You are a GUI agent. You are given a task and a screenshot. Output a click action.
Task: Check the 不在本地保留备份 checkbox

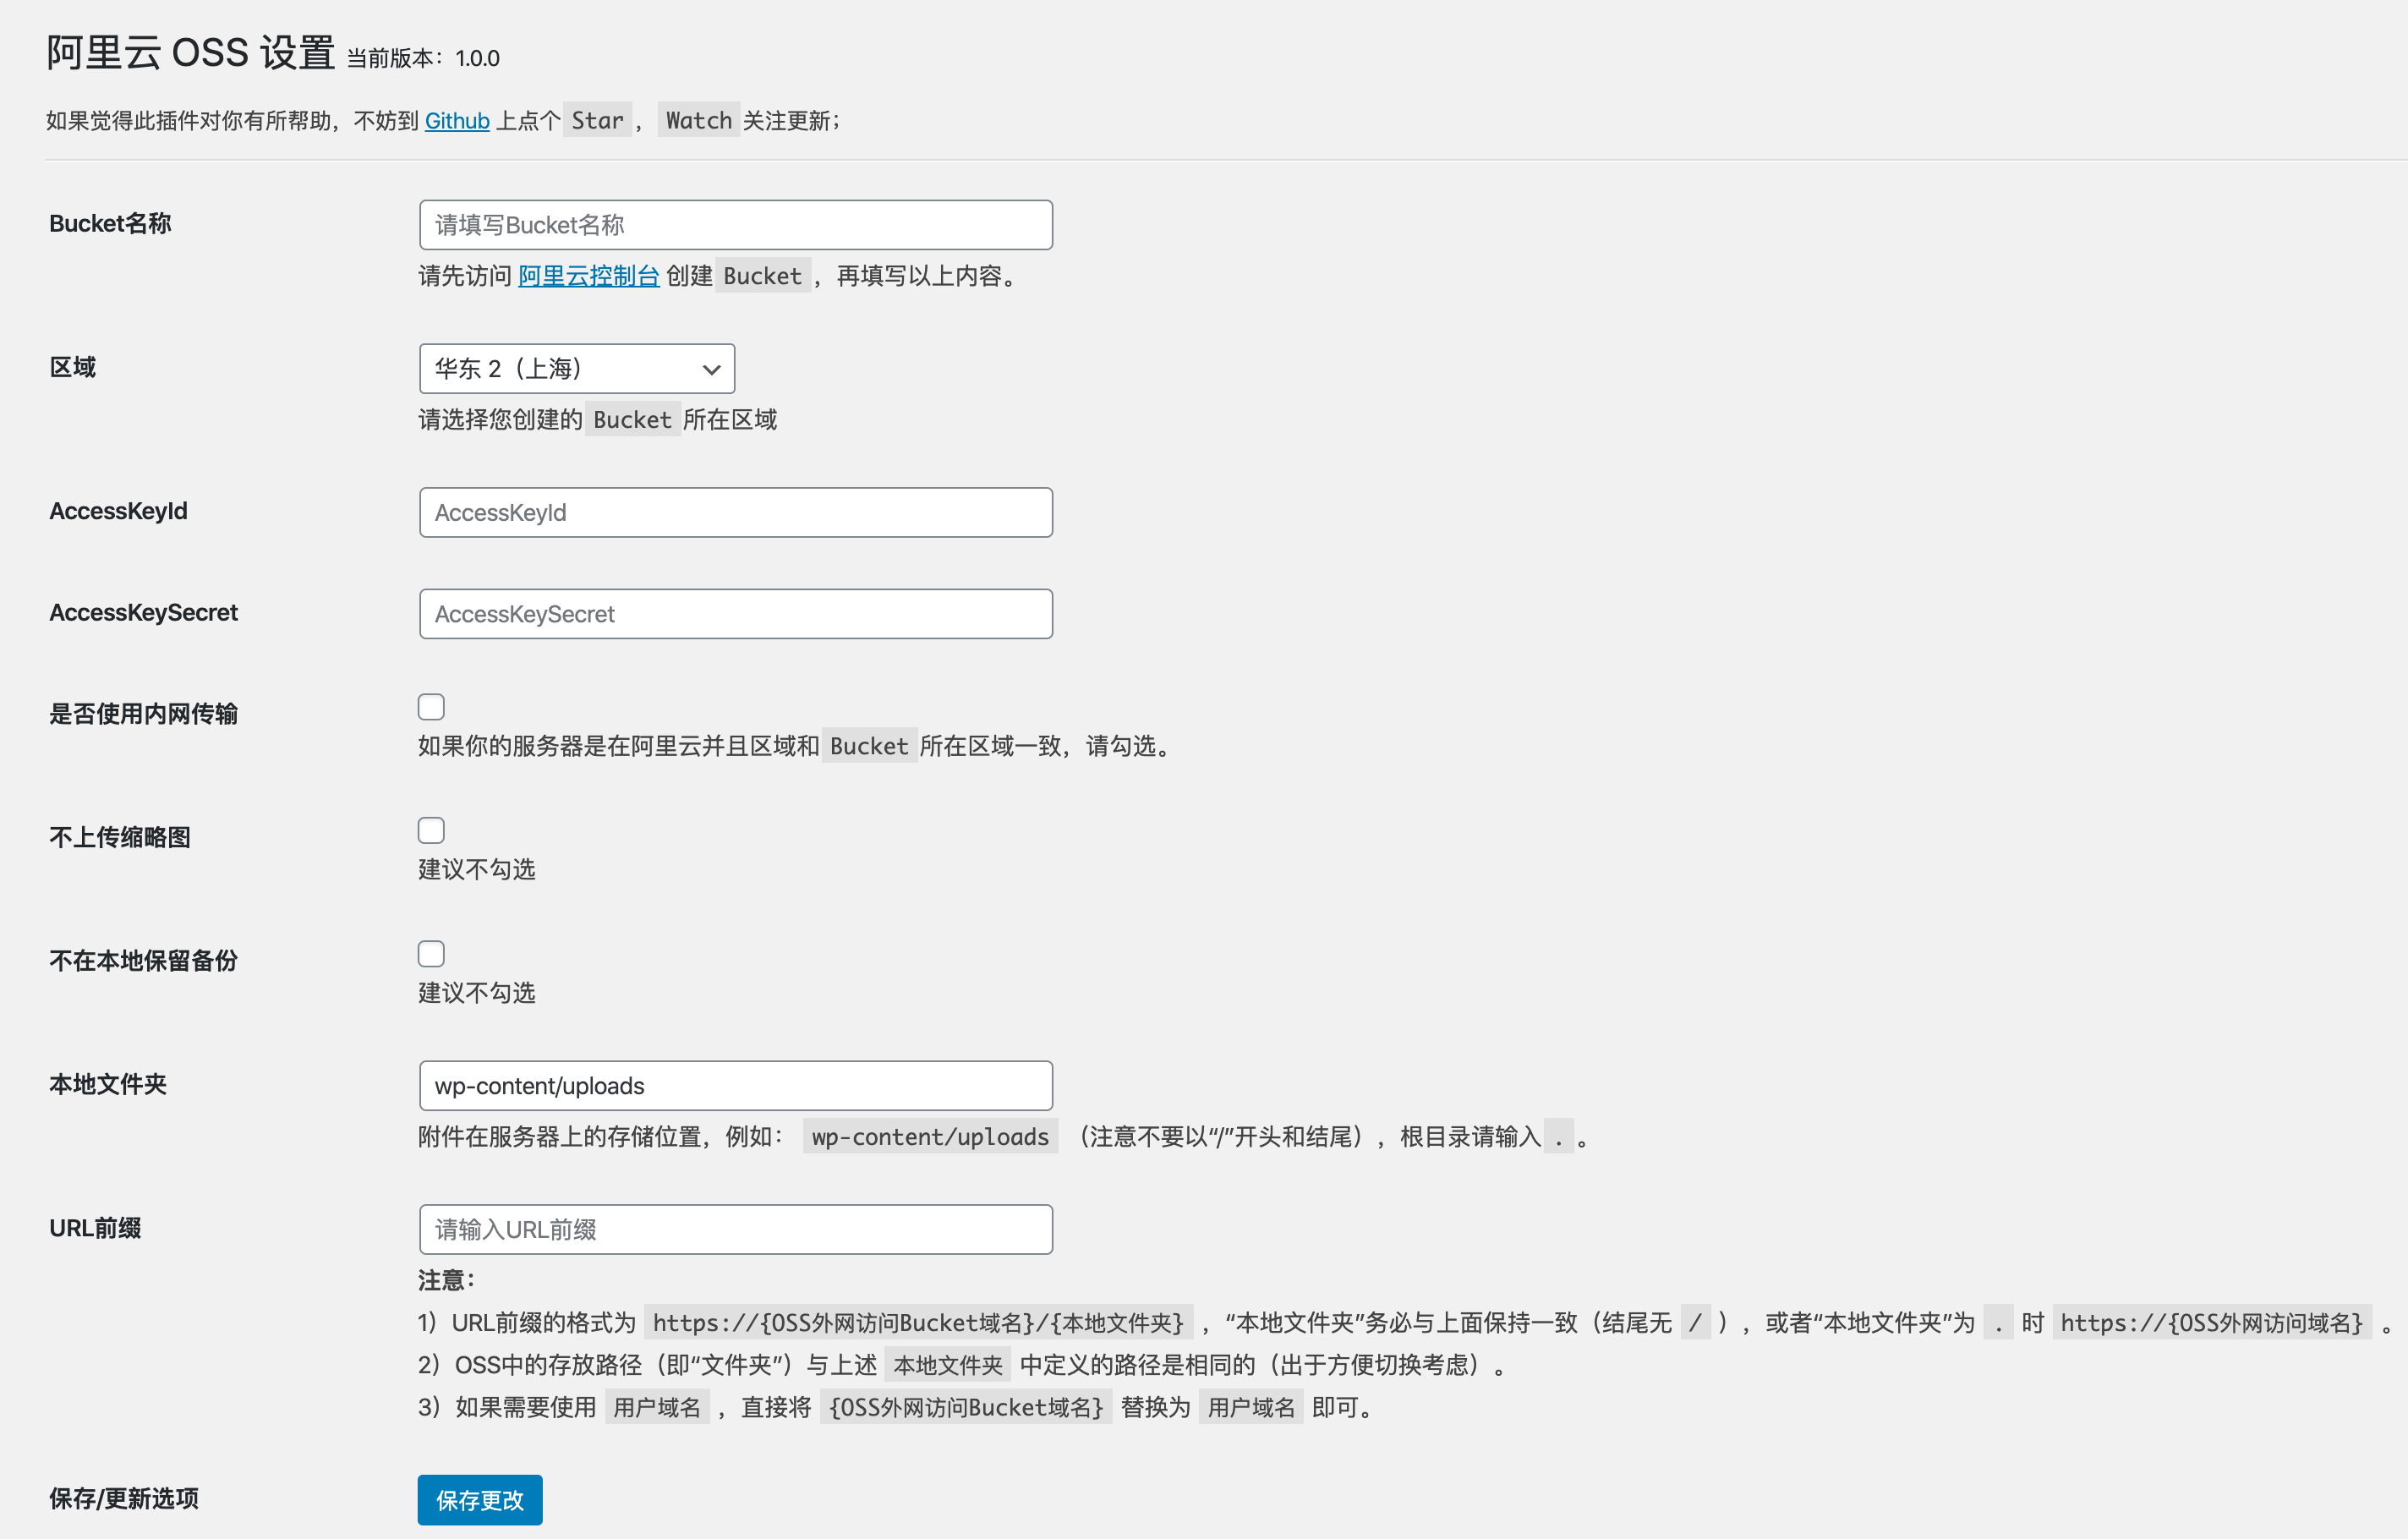(x=431, y=954)
